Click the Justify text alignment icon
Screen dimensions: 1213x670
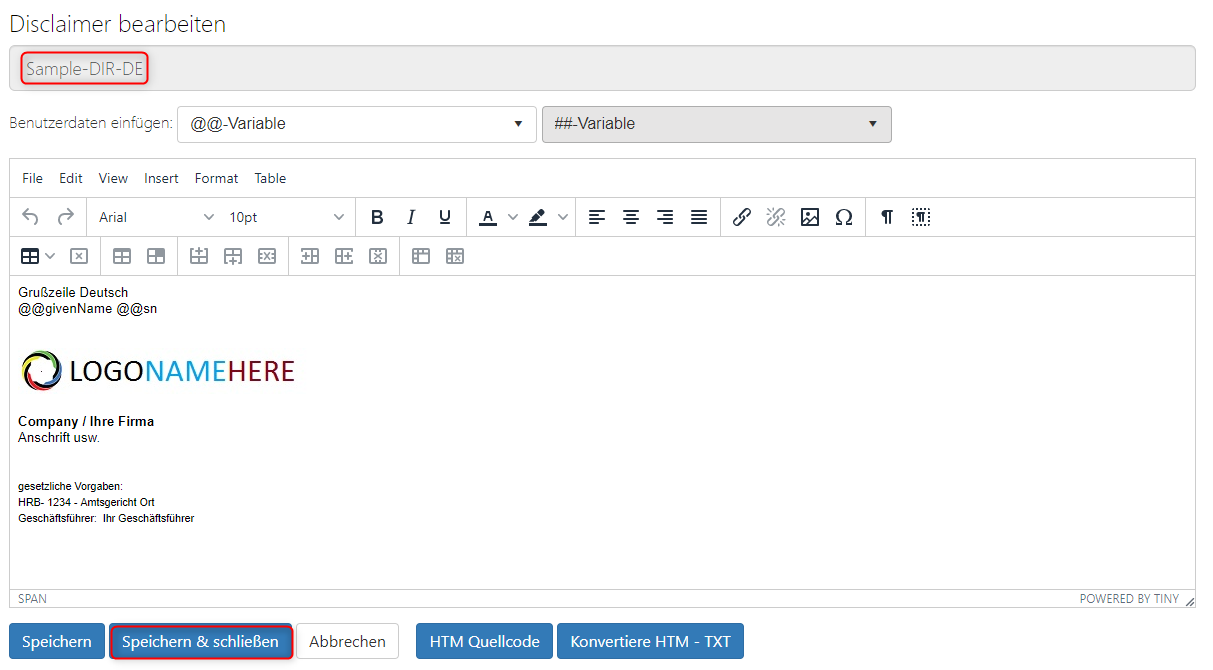(x=699, y=217)
